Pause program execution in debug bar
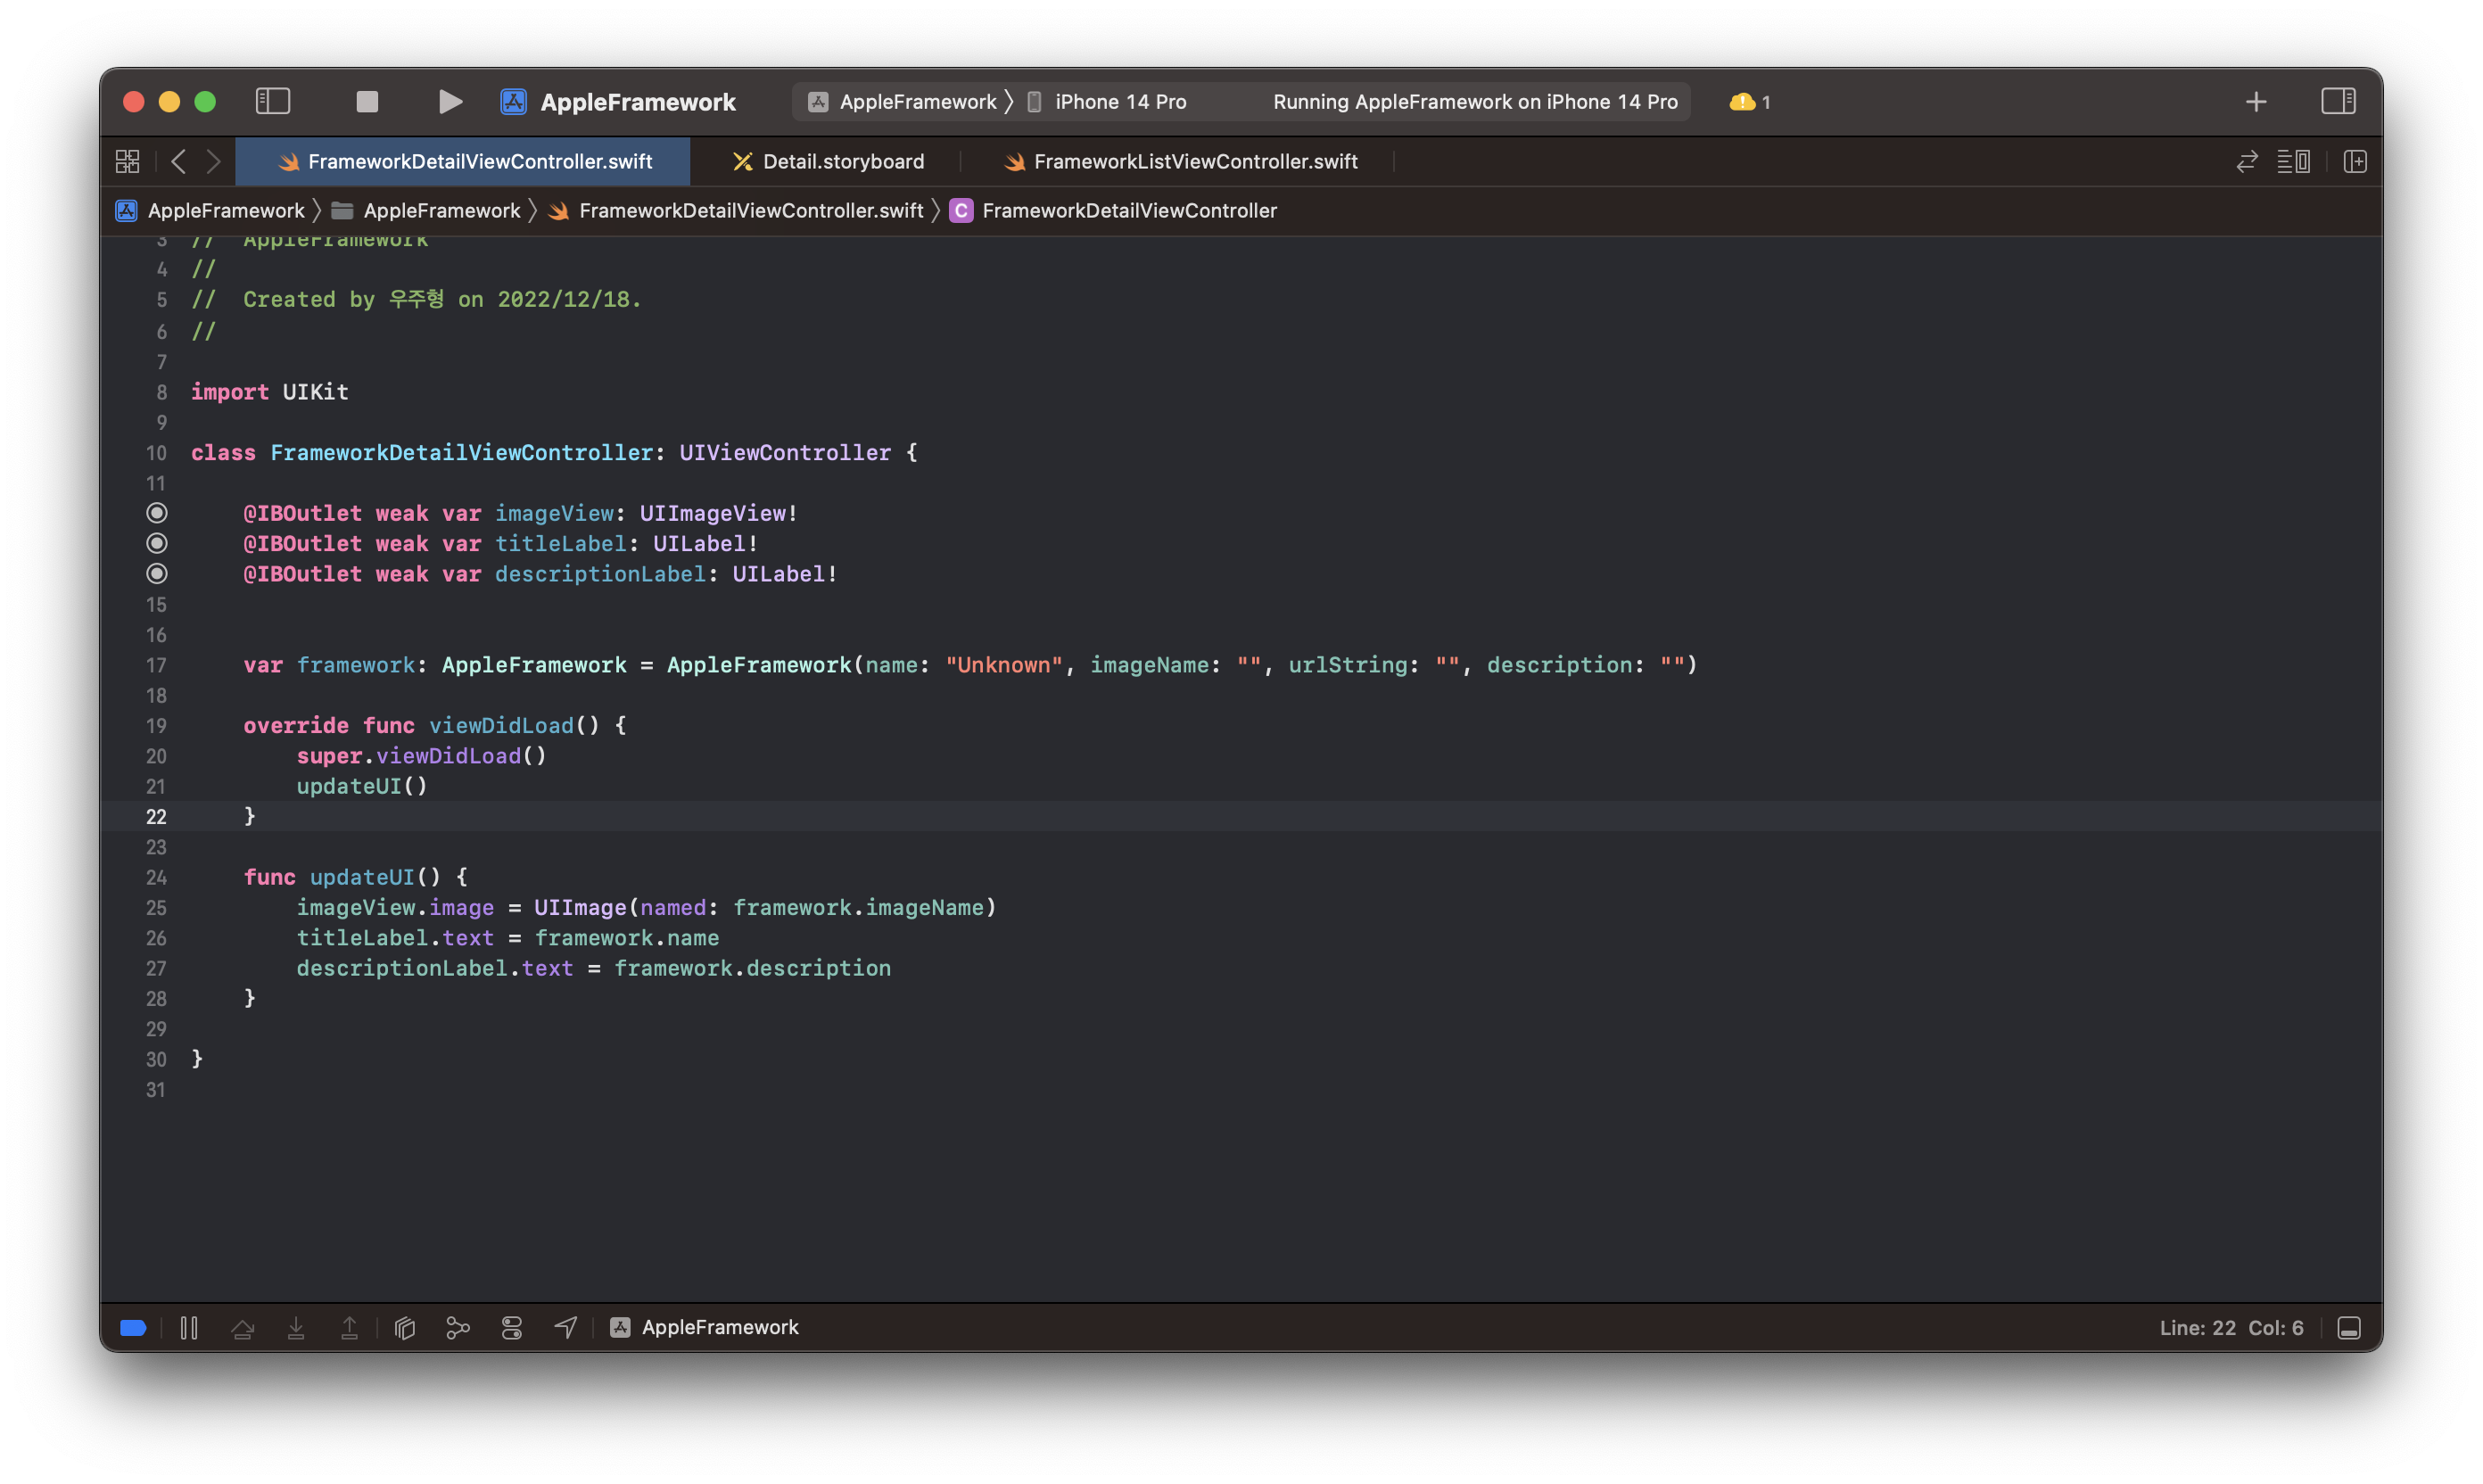The image size is (2483, 1484). pos(189,1327)
